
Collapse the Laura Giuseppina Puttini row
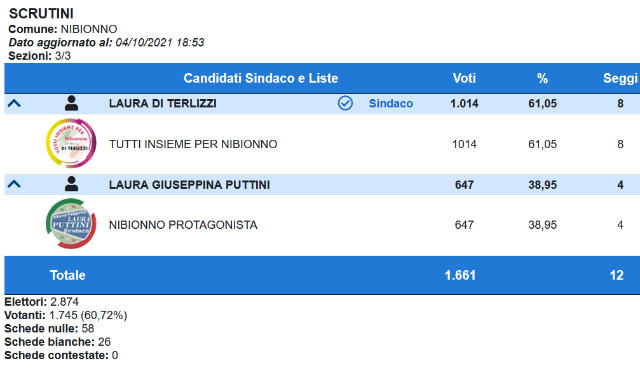coord(14,184)
